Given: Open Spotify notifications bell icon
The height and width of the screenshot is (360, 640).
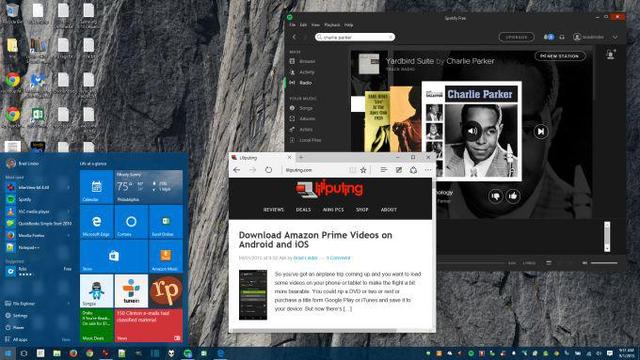Looking at the screenshot, I should (x=562, y=37).
